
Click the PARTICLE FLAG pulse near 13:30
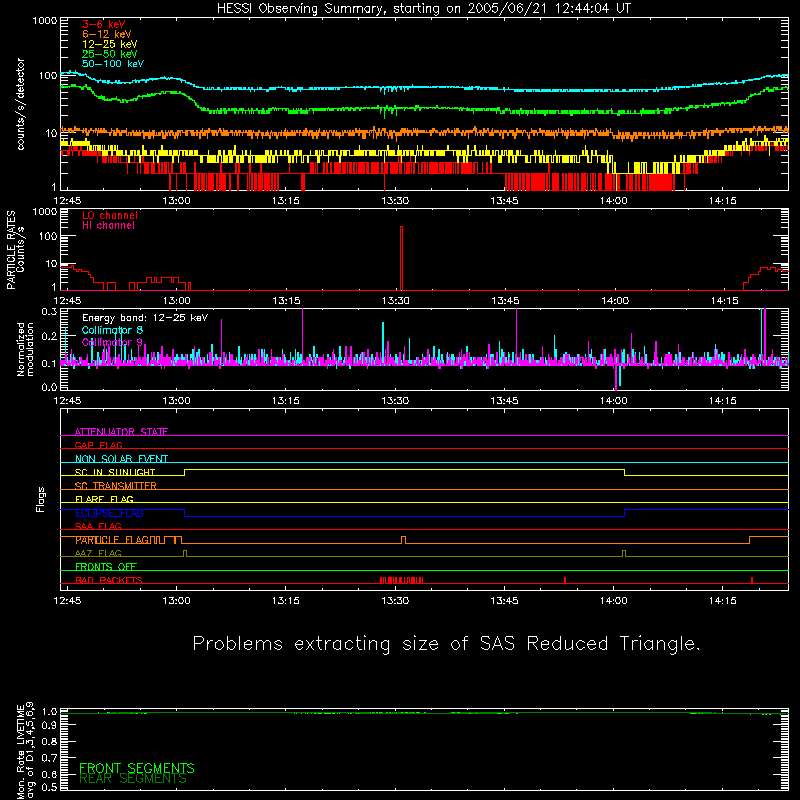(404, 540)
